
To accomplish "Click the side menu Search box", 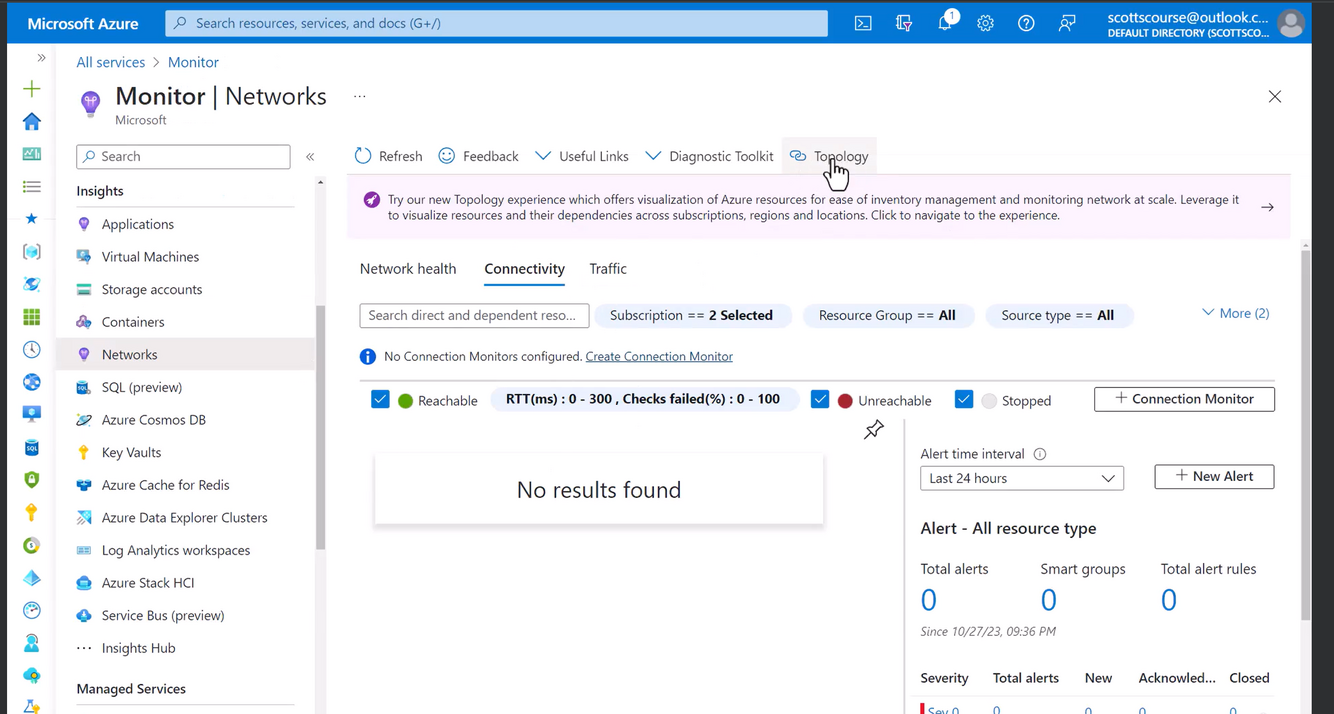I will point(183,156).
